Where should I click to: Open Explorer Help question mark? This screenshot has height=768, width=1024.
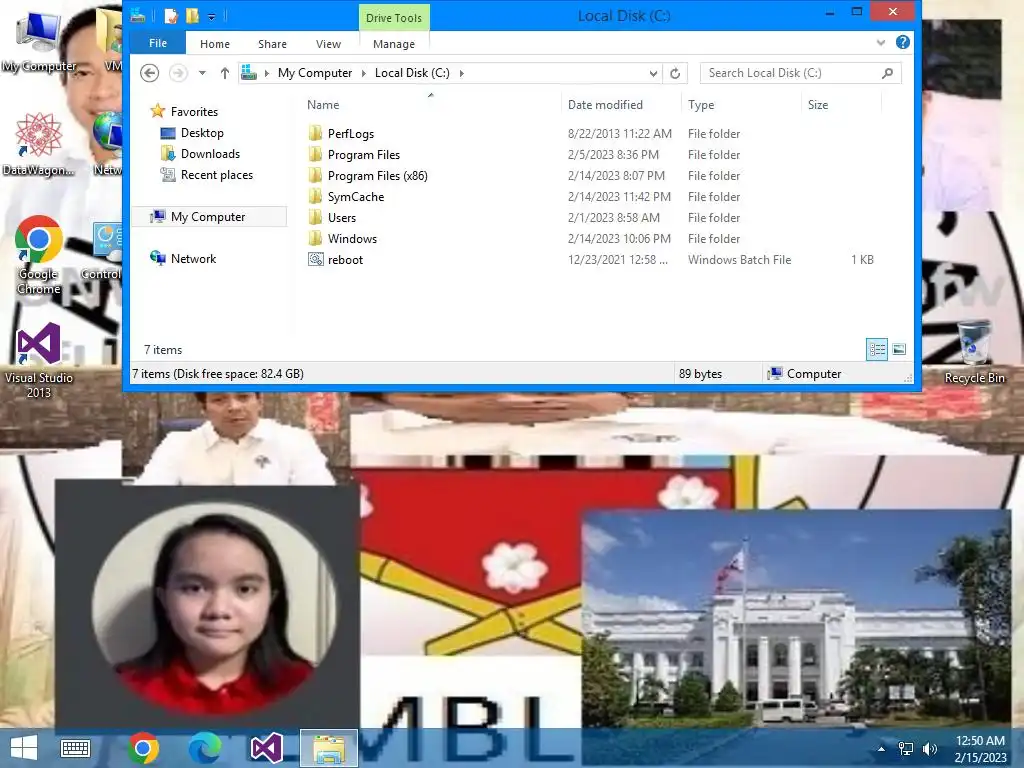(903, 42)
